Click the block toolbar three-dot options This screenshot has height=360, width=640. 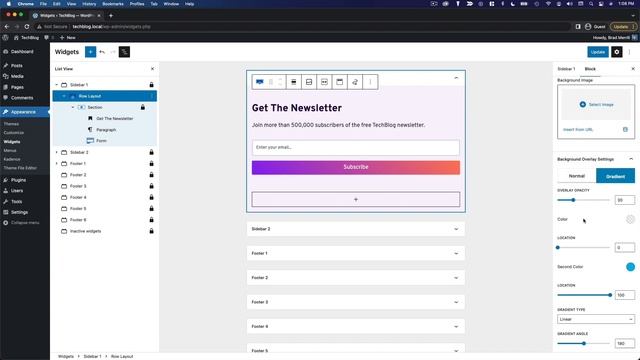370,82
